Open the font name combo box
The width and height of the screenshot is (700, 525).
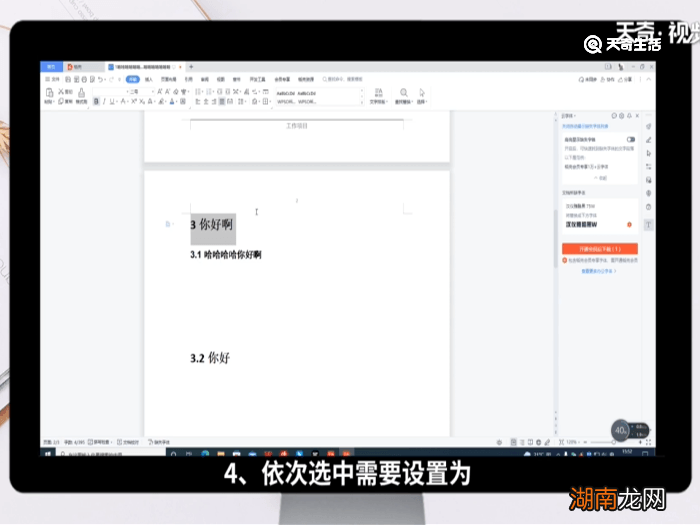click(x=110, y=92)
